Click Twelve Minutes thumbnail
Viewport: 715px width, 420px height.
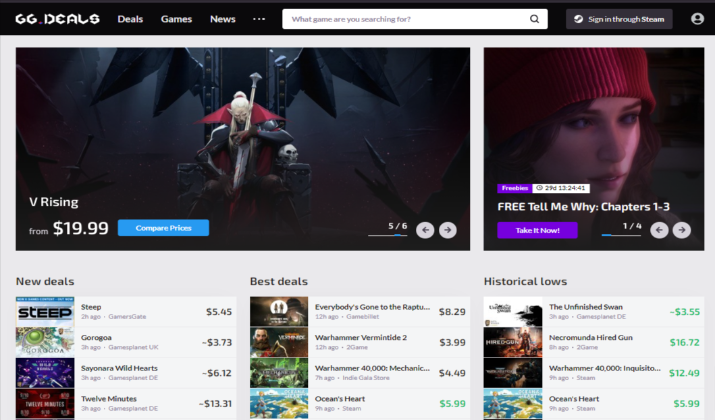(45, 403)
